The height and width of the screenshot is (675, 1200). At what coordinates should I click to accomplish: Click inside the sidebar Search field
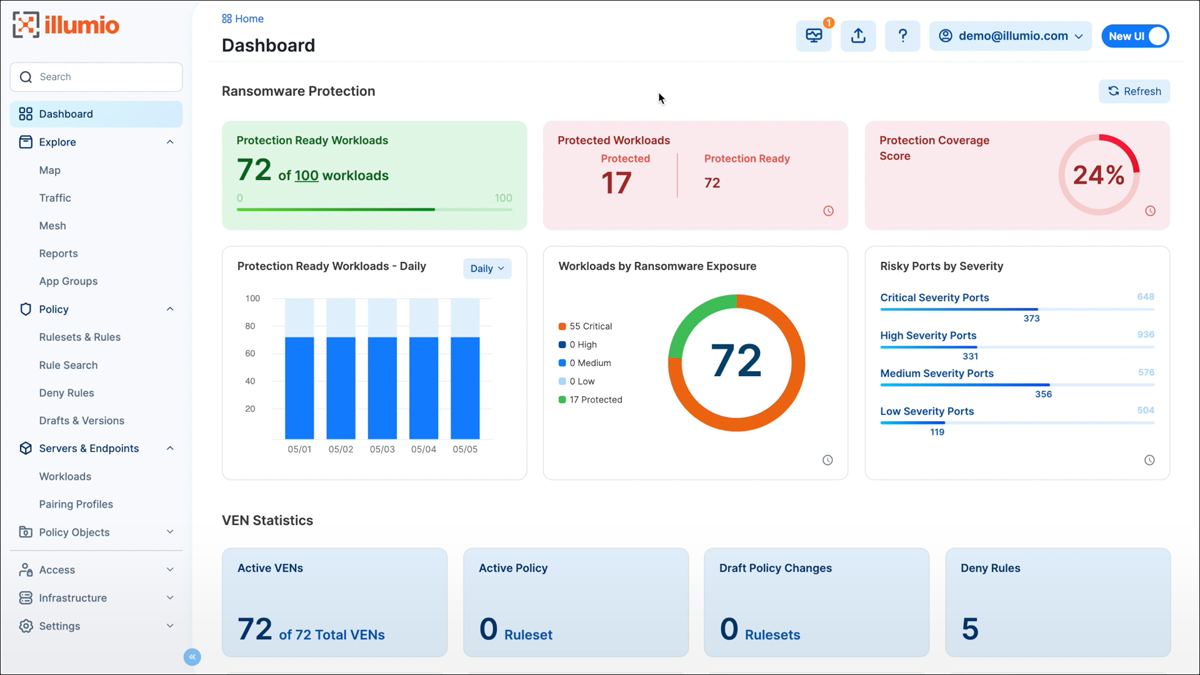click(96, 77)
